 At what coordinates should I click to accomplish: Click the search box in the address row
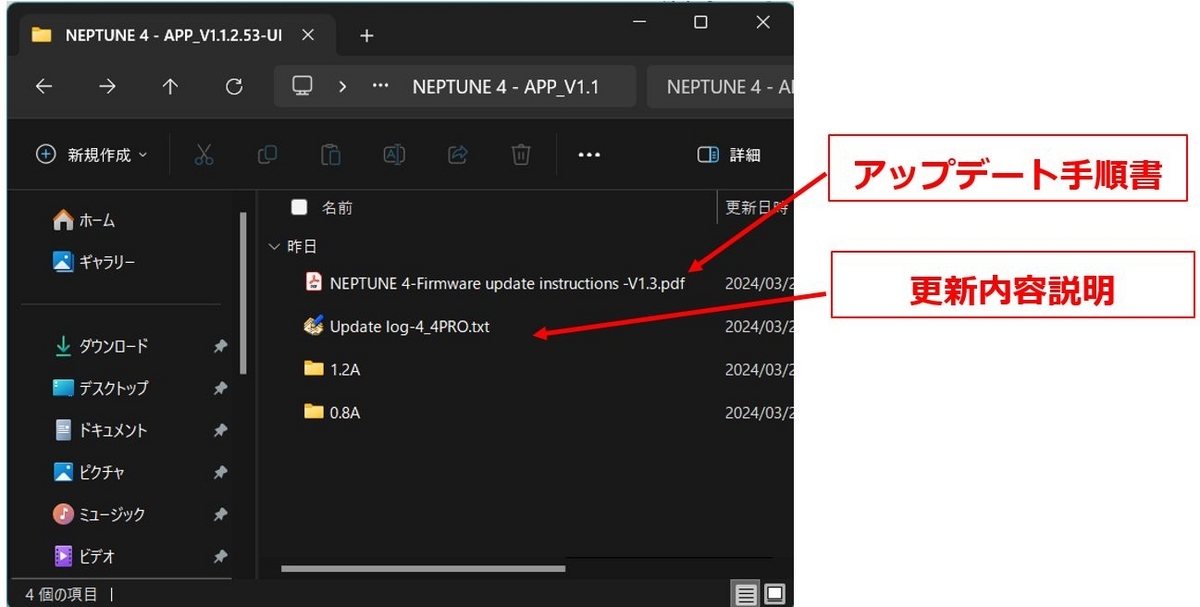point(720,87)
